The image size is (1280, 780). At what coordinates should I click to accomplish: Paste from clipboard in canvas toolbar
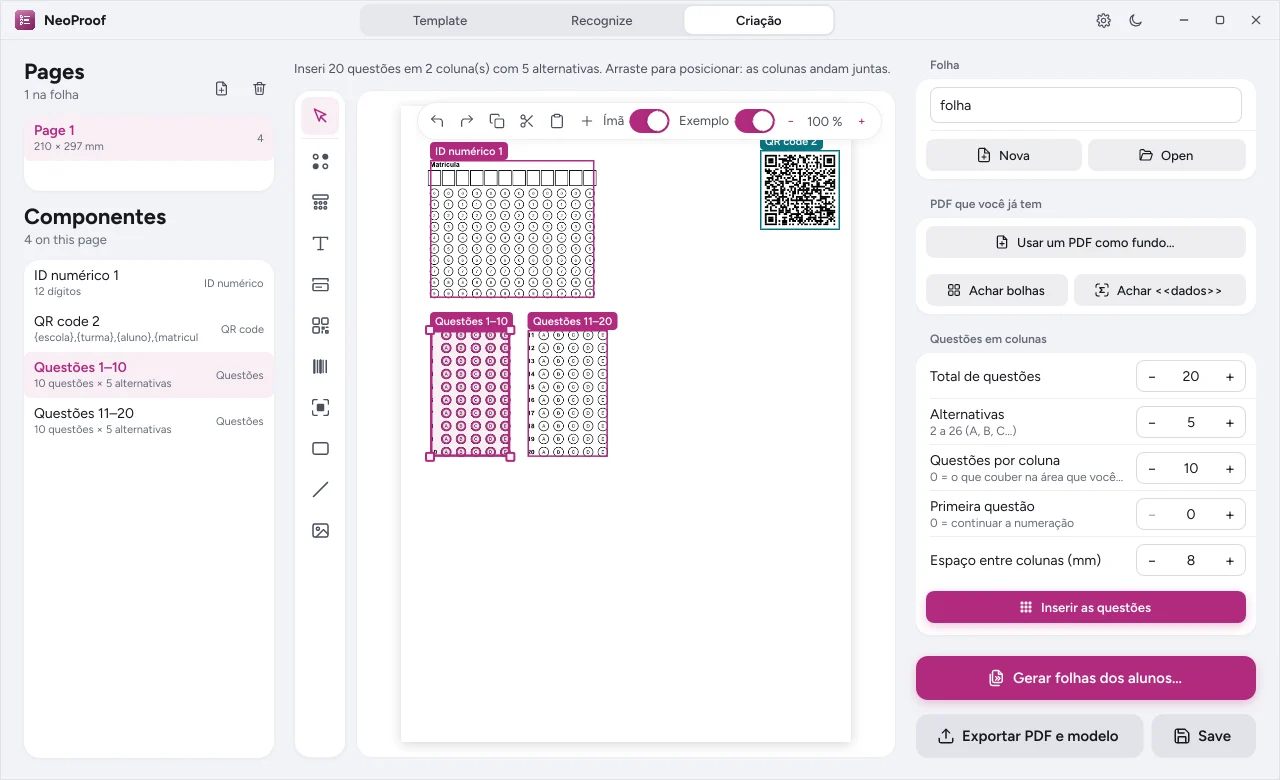coord(557,121)
